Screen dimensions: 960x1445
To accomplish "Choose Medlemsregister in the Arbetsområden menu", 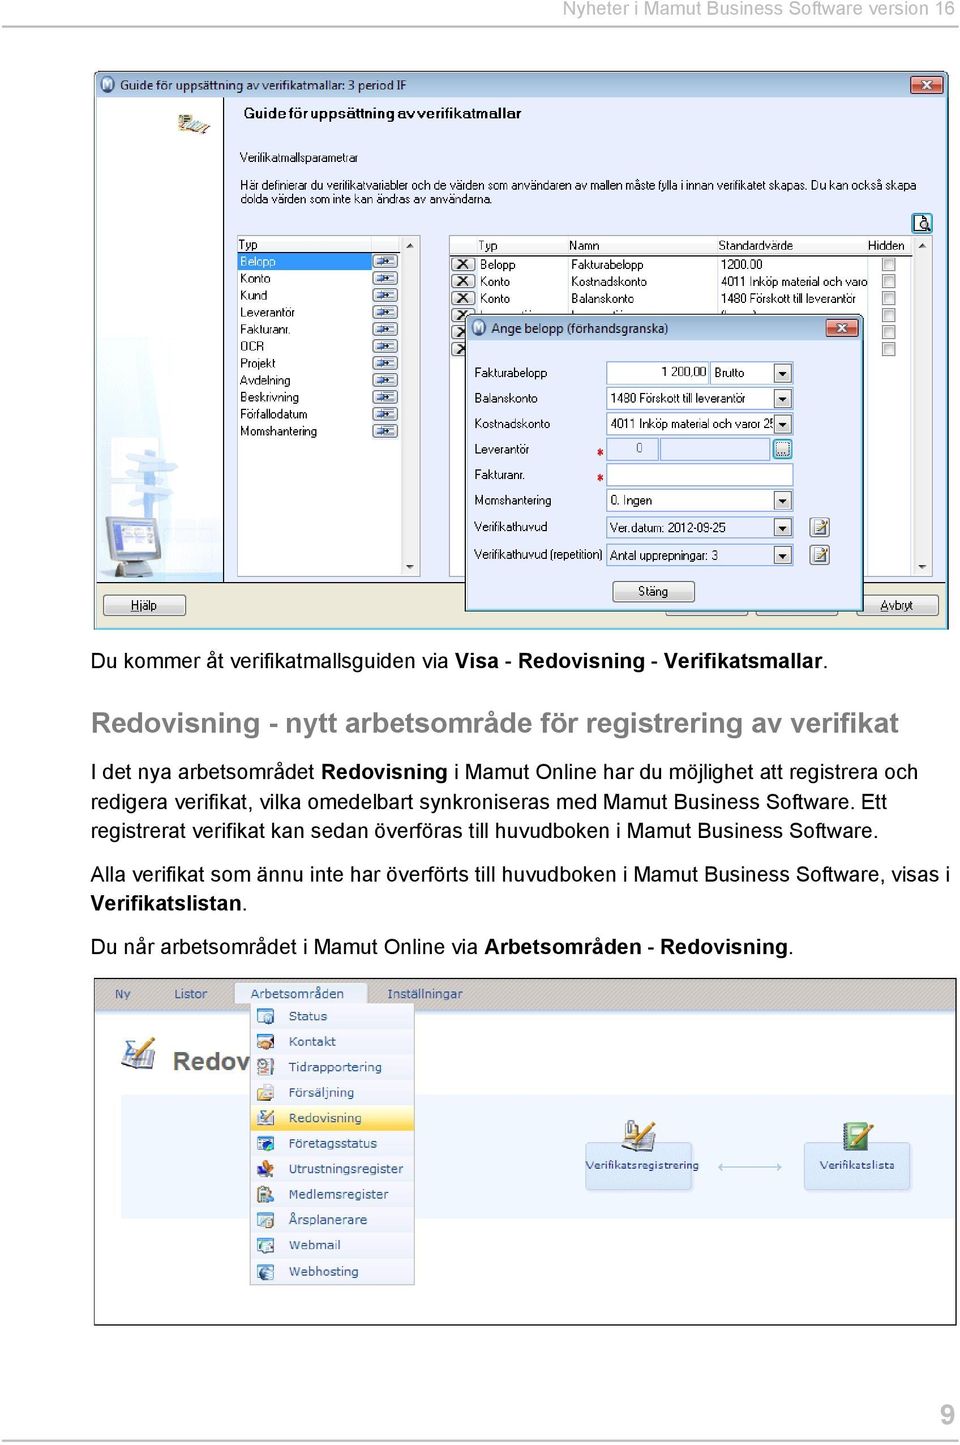I will 332,1195.
